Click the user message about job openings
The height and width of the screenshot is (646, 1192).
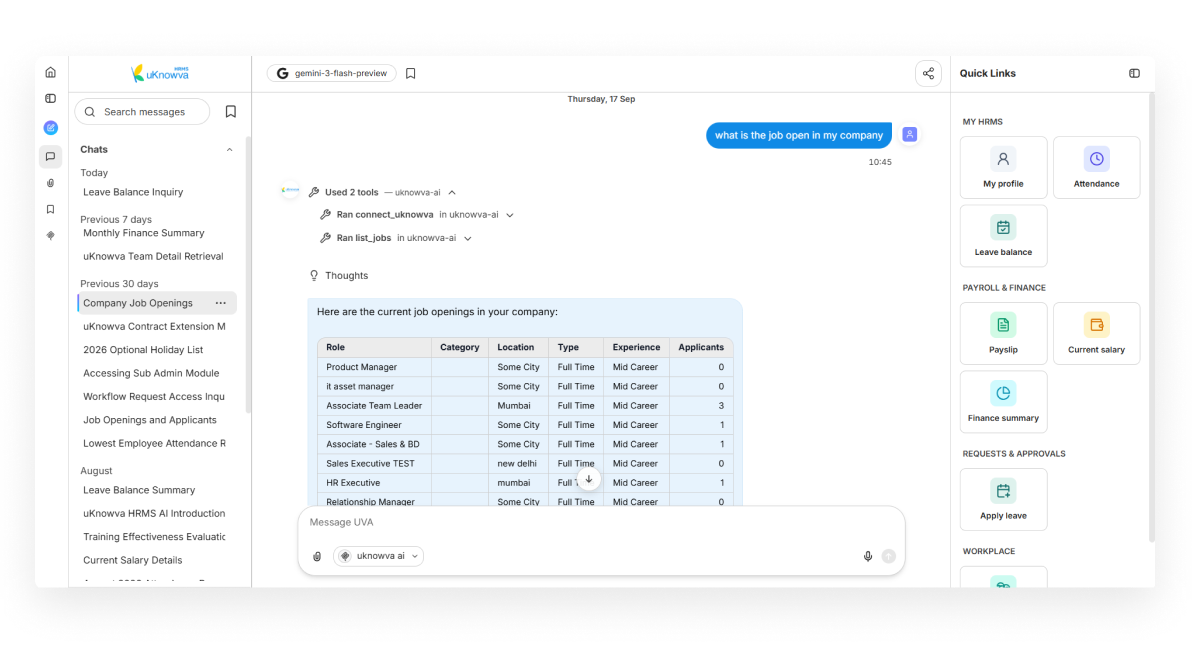798,135
